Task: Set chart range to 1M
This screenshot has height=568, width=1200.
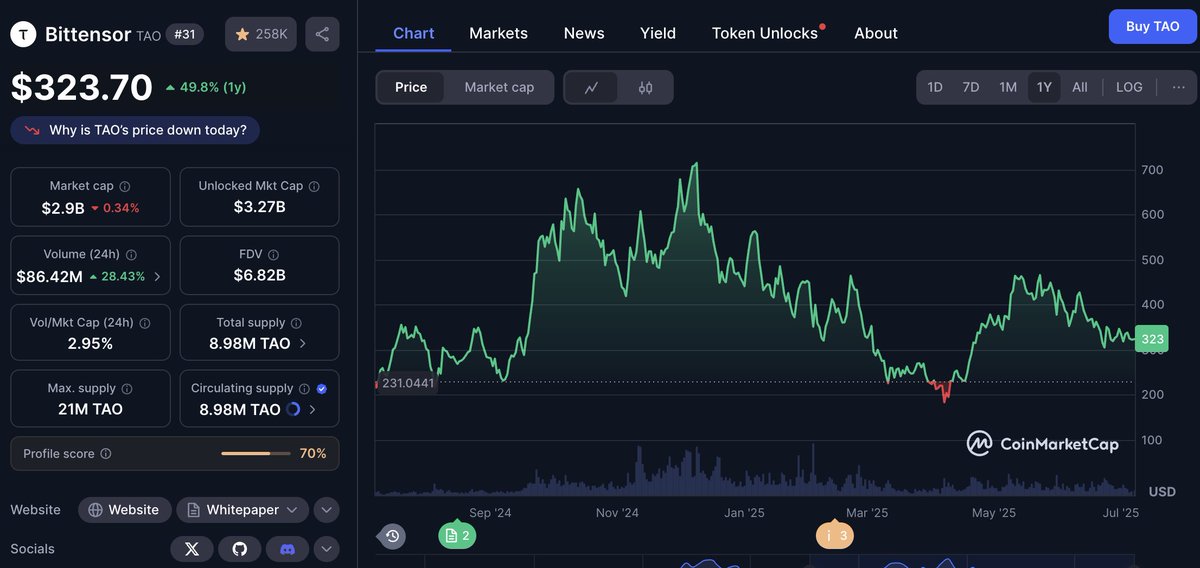Action: [1008, 87]
